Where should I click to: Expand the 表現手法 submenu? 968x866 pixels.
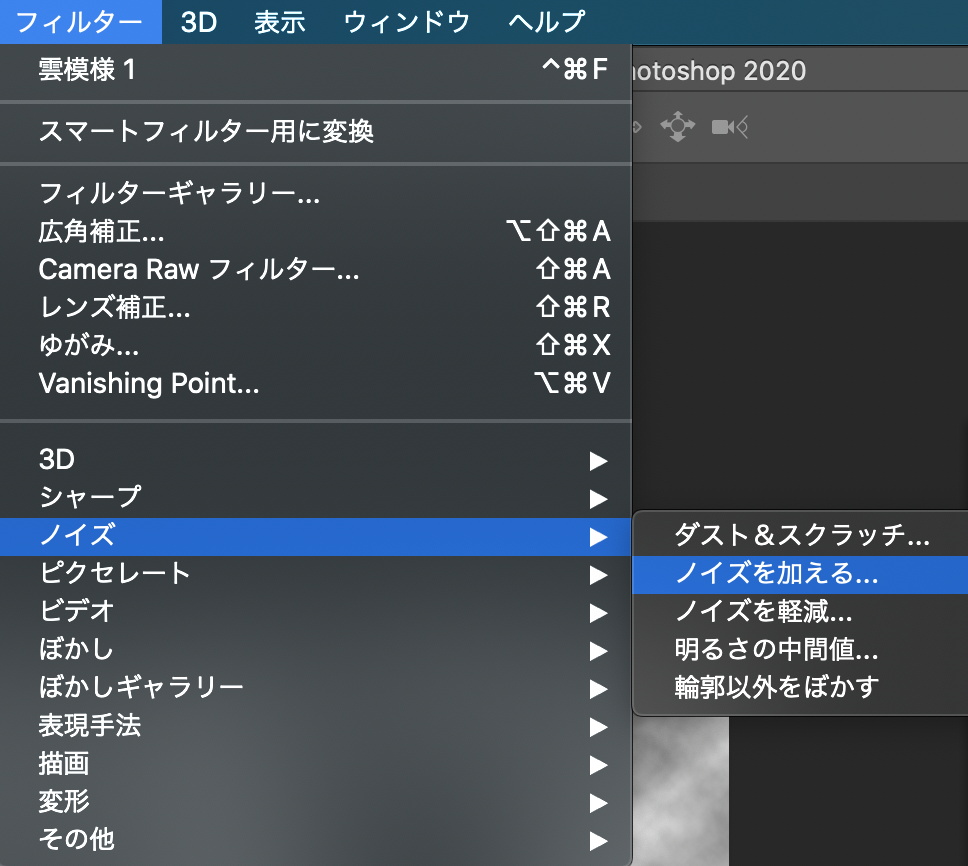315,726
